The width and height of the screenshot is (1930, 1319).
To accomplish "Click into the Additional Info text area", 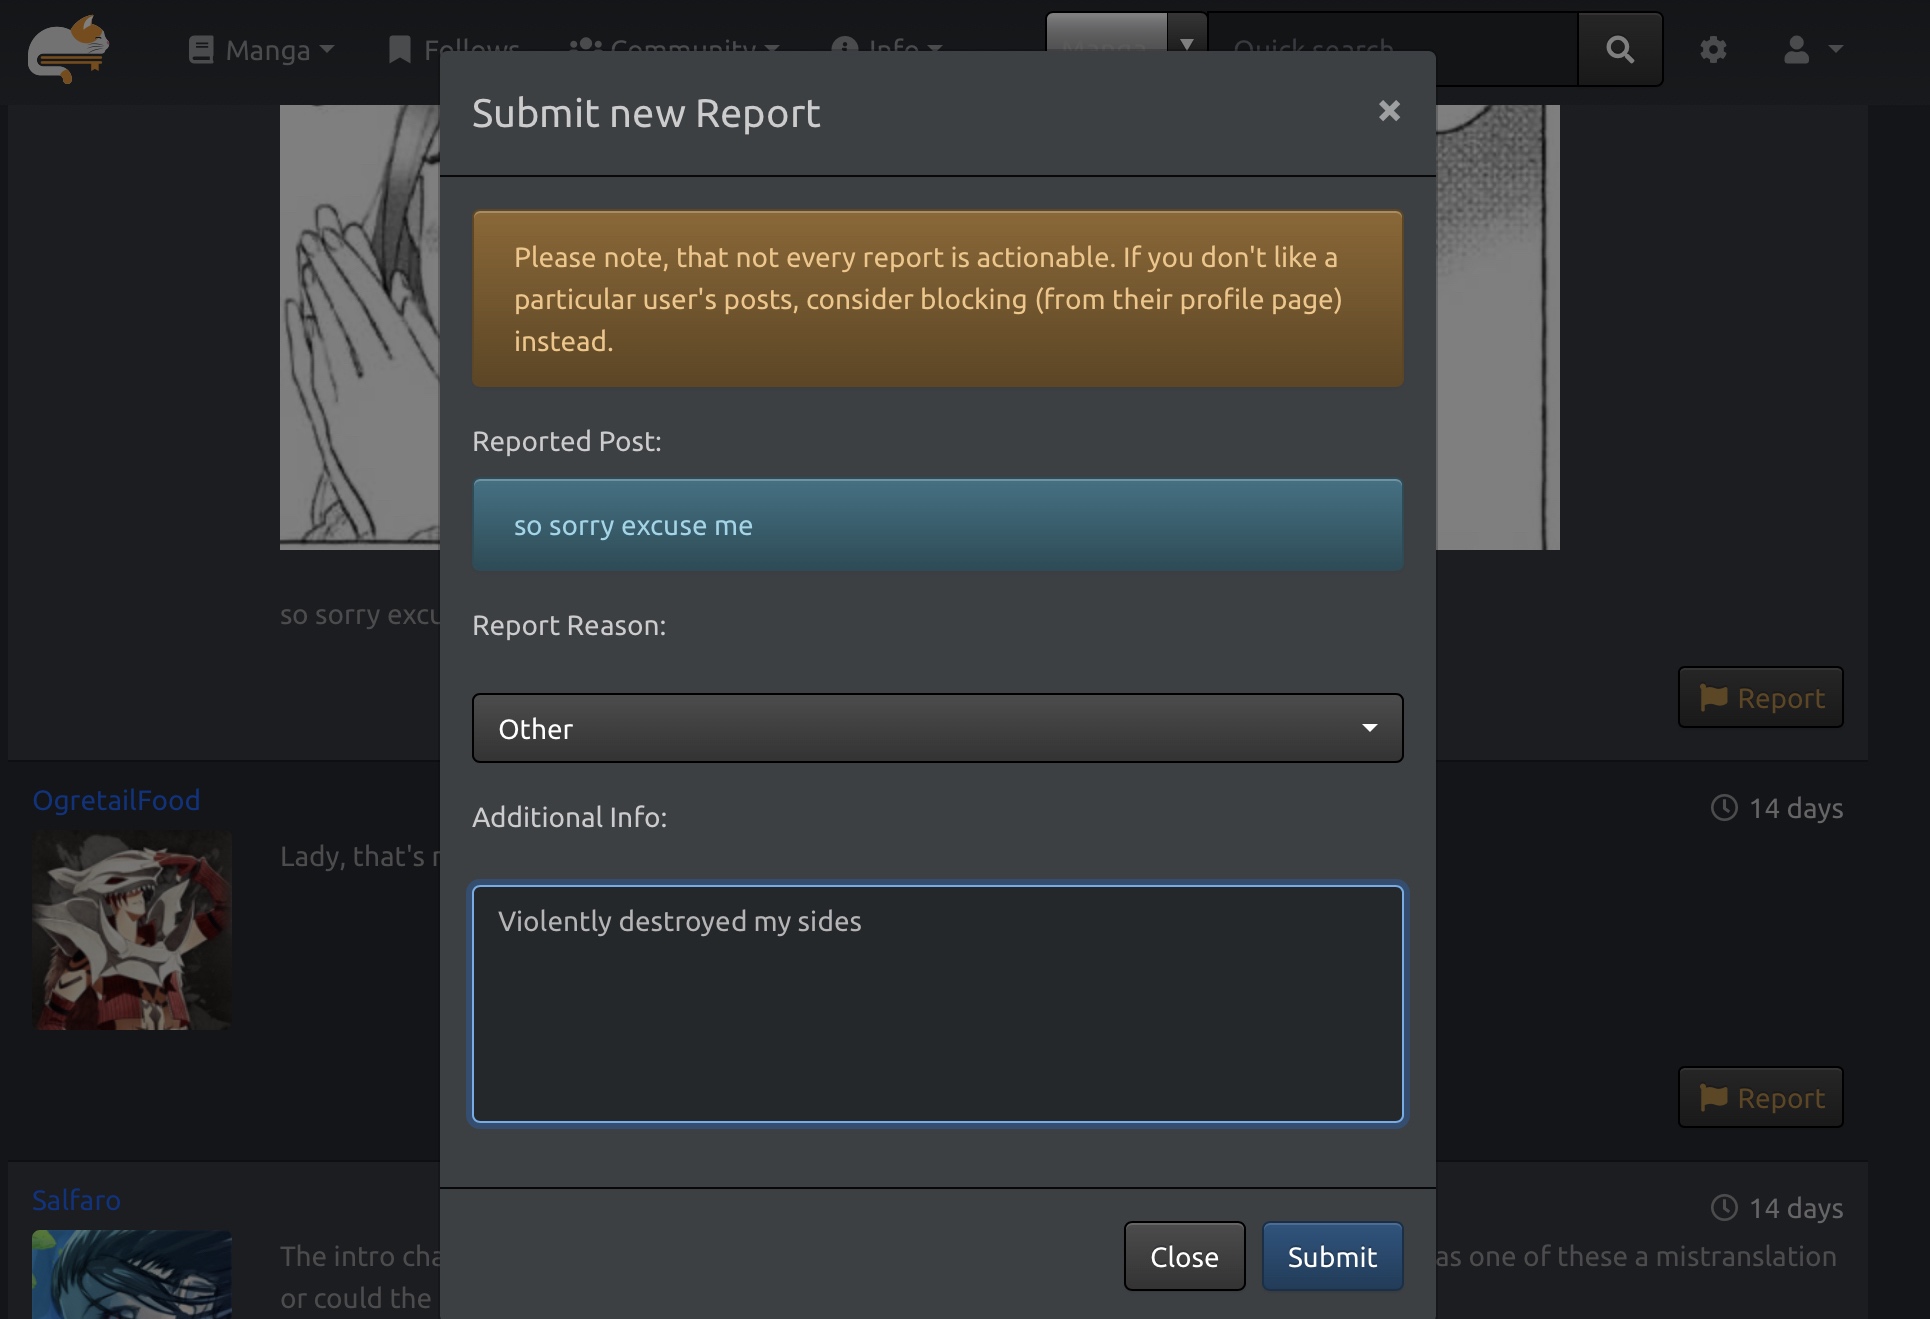I will pos(937,1003).
